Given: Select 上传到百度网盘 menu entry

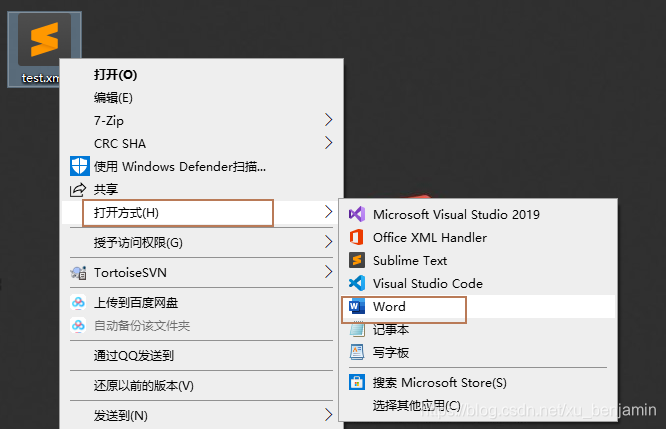Looking at the screenshot, I should click(135, 302).
